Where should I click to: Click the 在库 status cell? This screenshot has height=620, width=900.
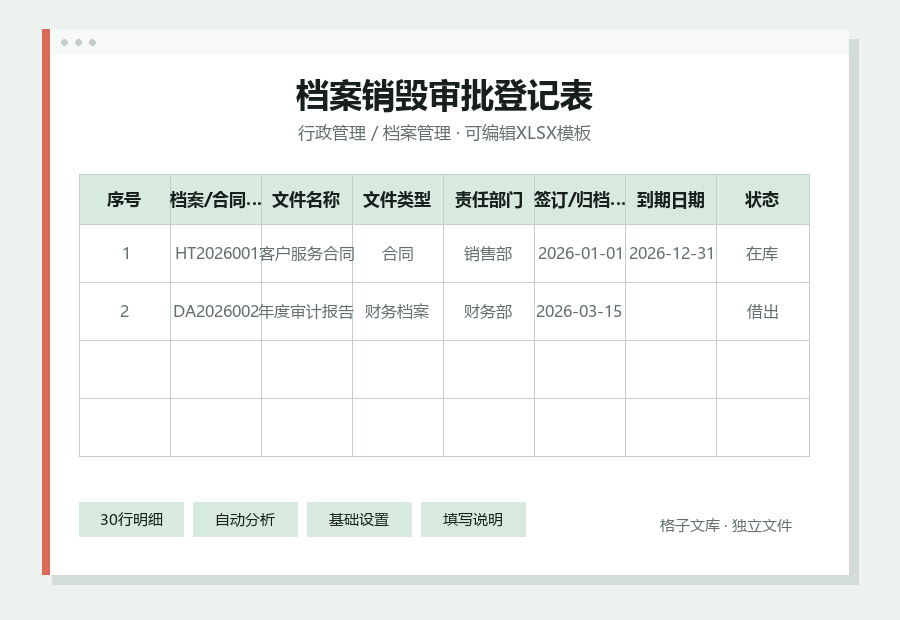762,254
